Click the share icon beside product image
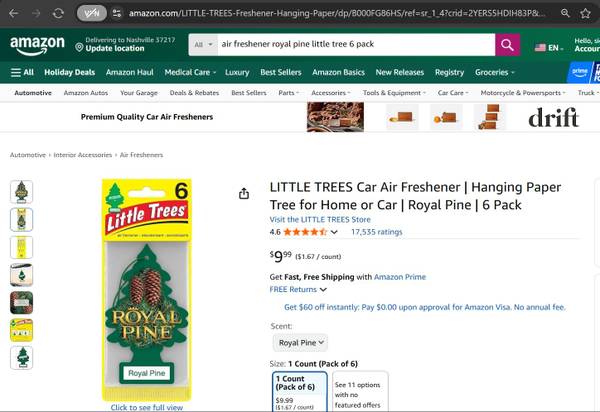Image resolution: width=600 pixels, height=412 pixels. (244, 193)
